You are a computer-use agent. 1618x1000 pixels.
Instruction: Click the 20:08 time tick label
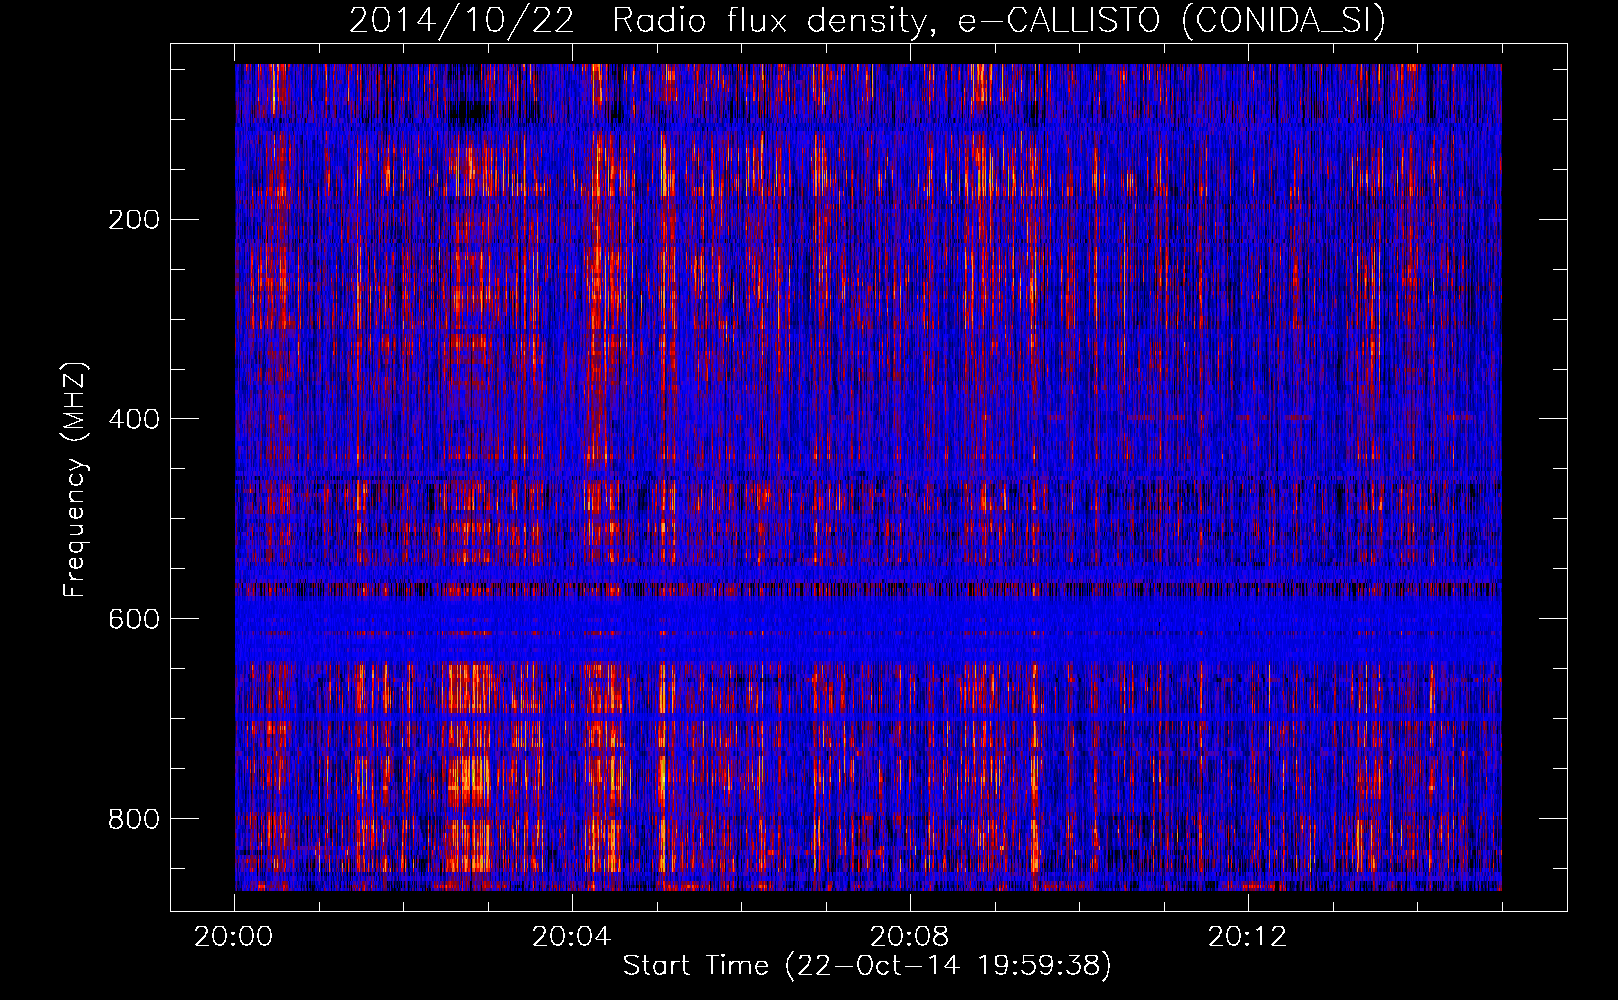[x=910, y=937]
